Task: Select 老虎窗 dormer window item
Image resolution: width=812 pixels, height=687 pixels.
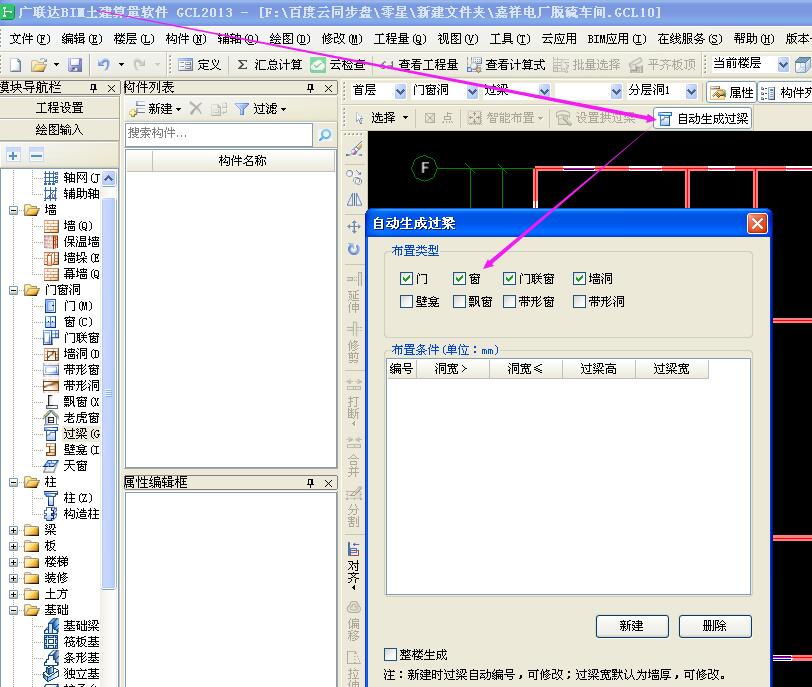Action: [x=72, y=418]
